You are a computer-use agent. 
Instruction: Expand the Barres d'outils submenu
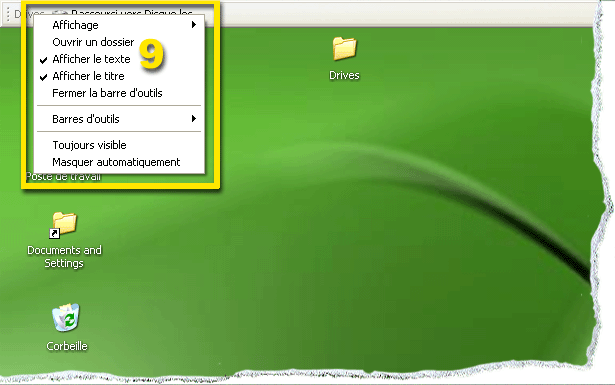pyautogui.click(x=119, y=119)
